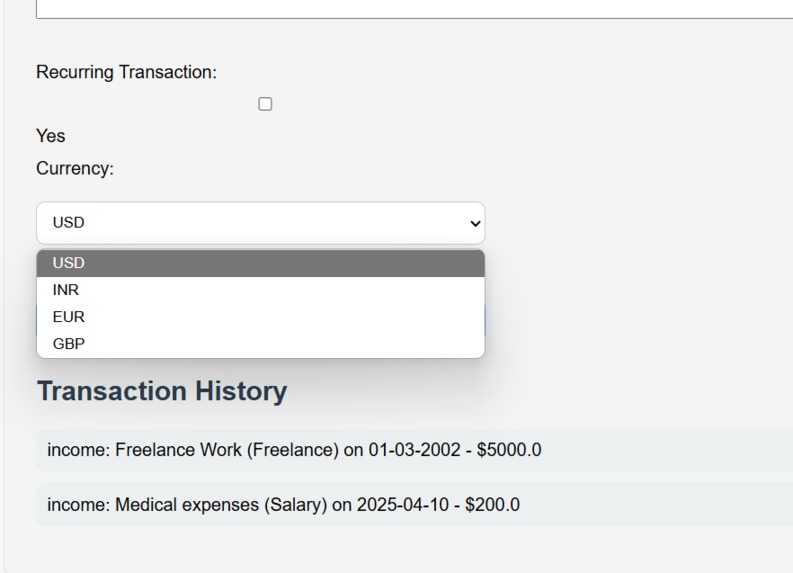The image size is (793, 573).
Task: Click the Currency label text
Action: pos(75,168)
